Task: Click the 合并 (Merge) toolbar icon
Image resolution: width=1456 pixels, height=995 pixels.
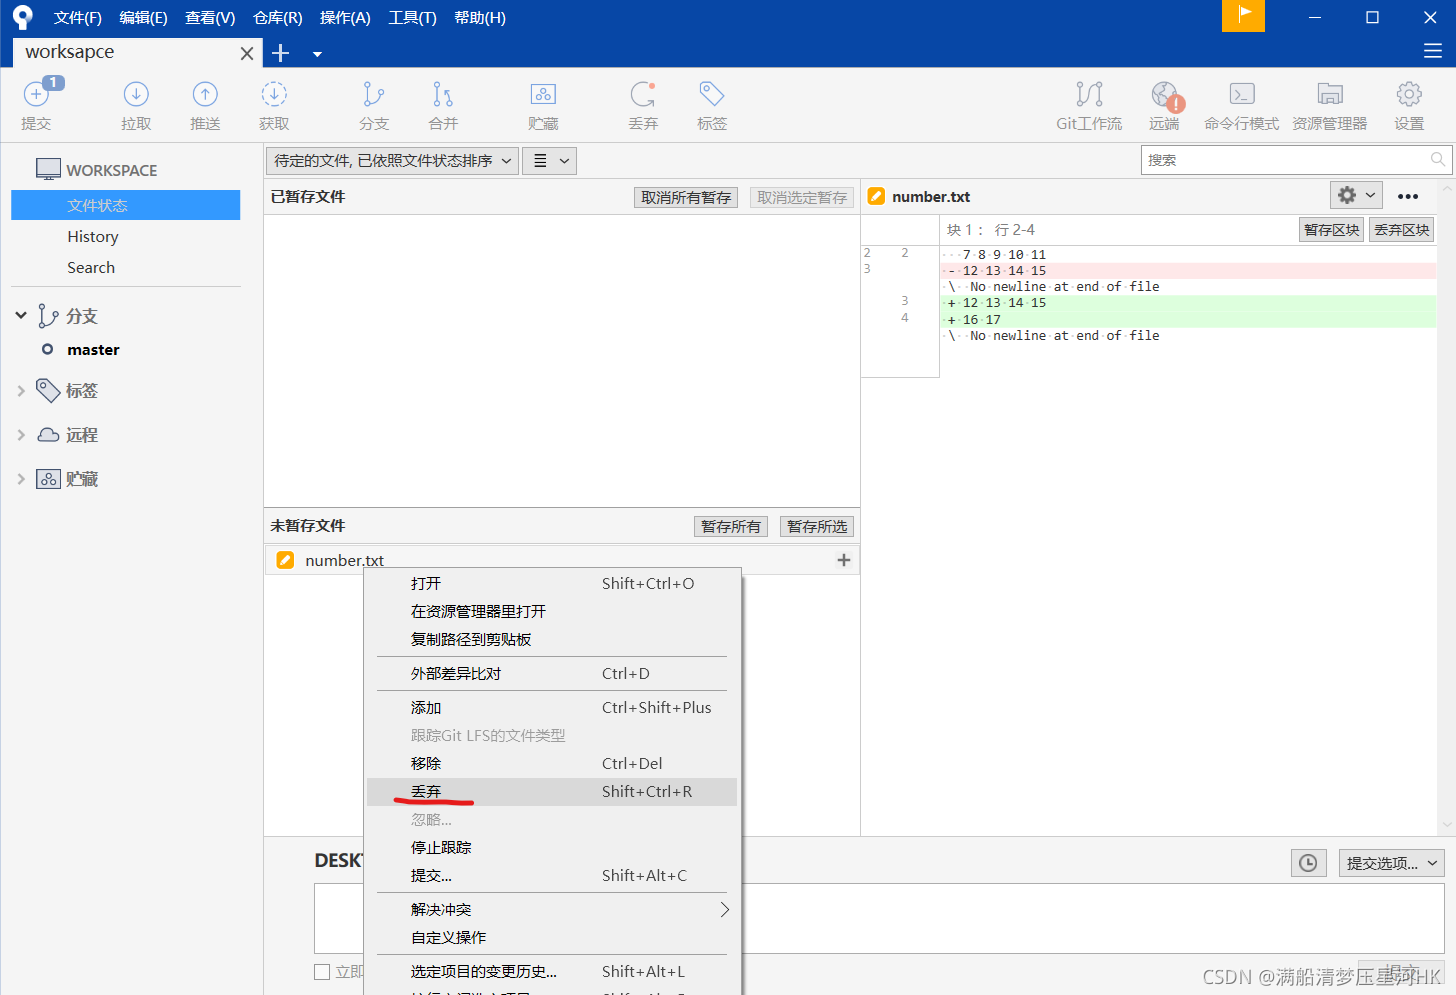Action: pos(443,94)
